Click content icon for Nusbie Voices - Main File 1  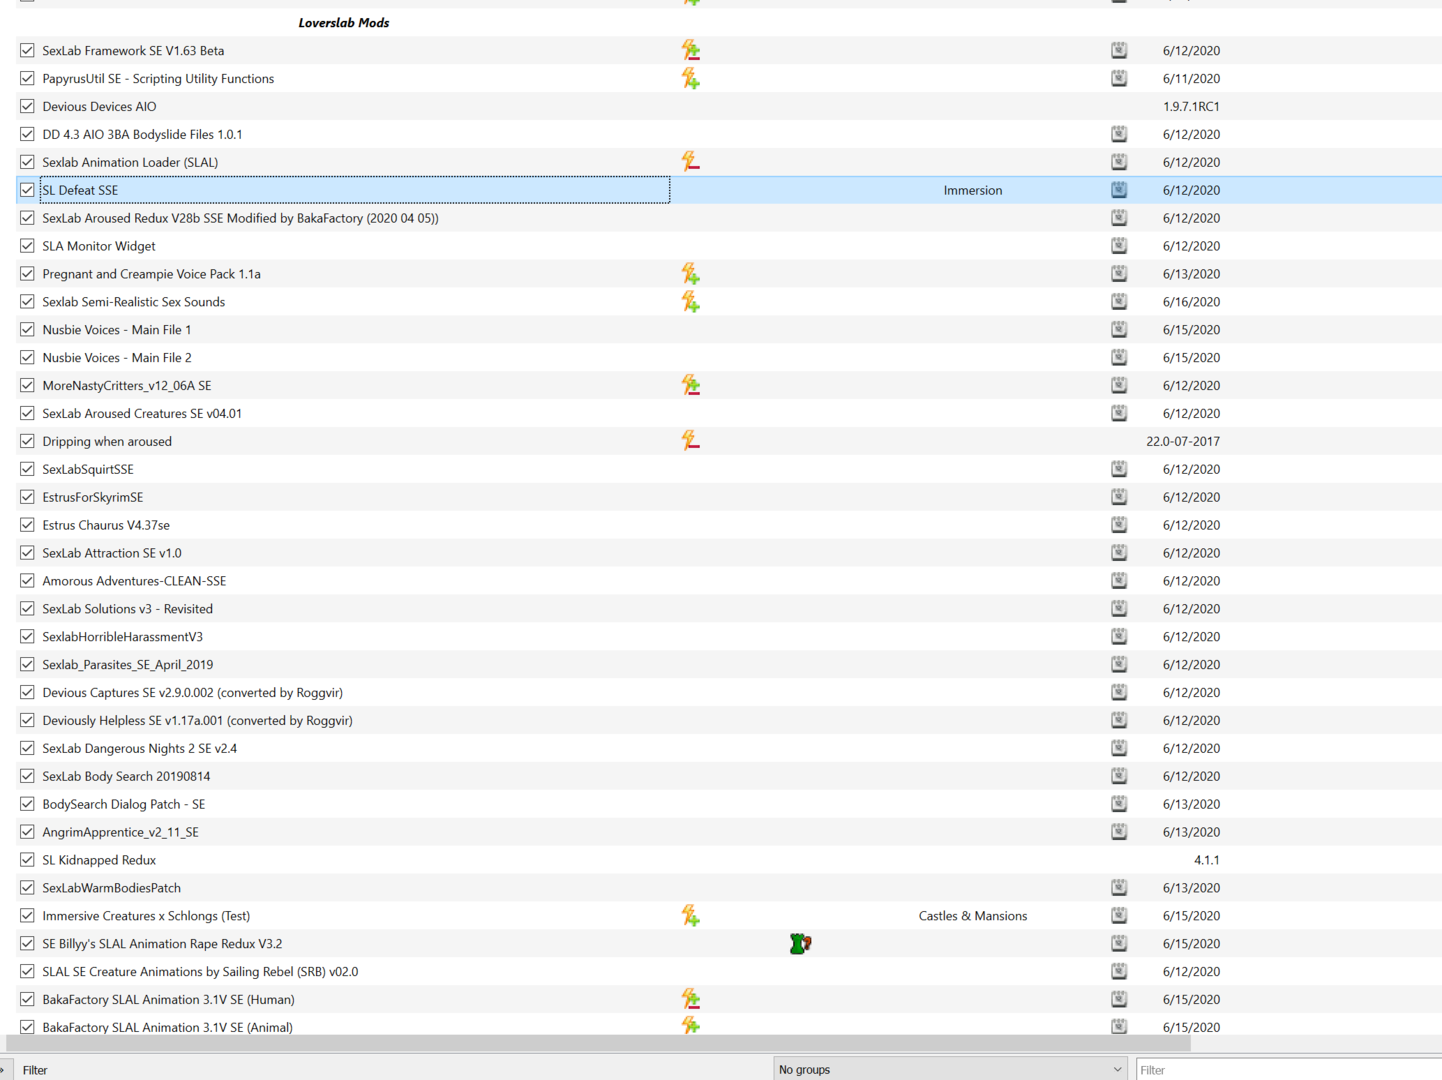pos(1119,330)
